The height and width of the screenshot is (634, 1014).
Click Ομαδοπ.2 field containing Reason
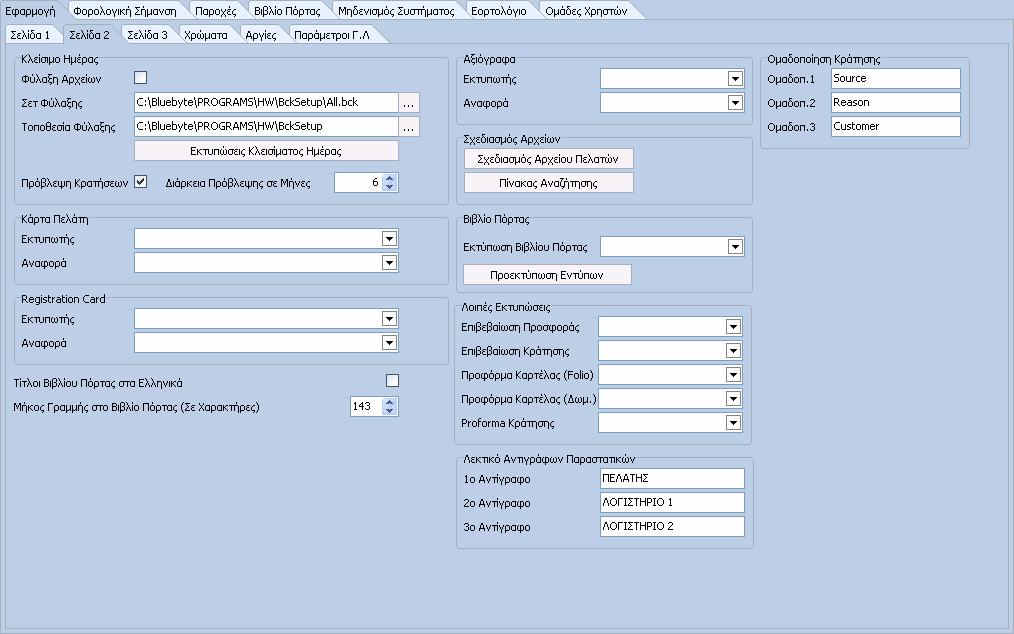point(896,102)
